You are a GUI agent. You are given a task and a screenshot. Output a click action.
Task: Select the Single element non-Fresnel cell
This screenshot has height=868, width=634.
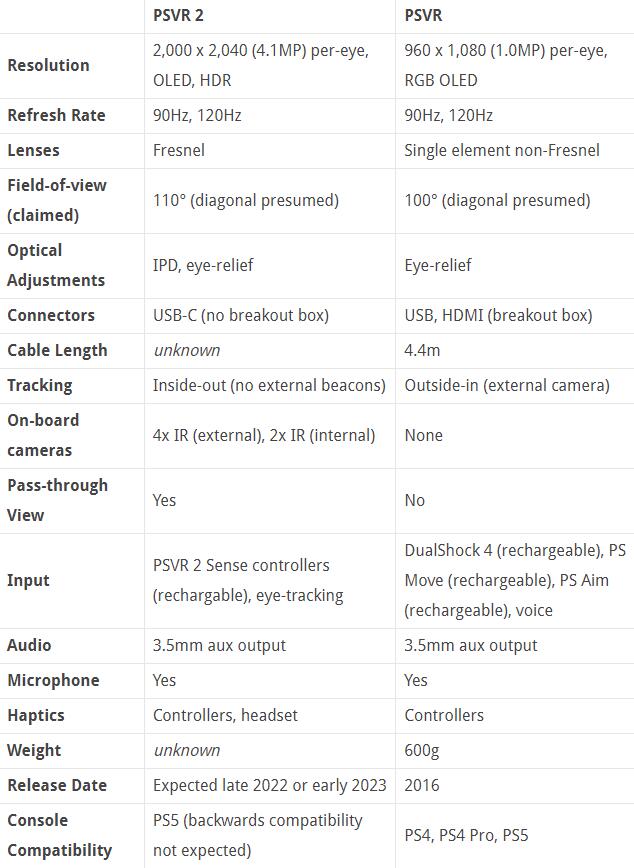[x=502, y=150]
